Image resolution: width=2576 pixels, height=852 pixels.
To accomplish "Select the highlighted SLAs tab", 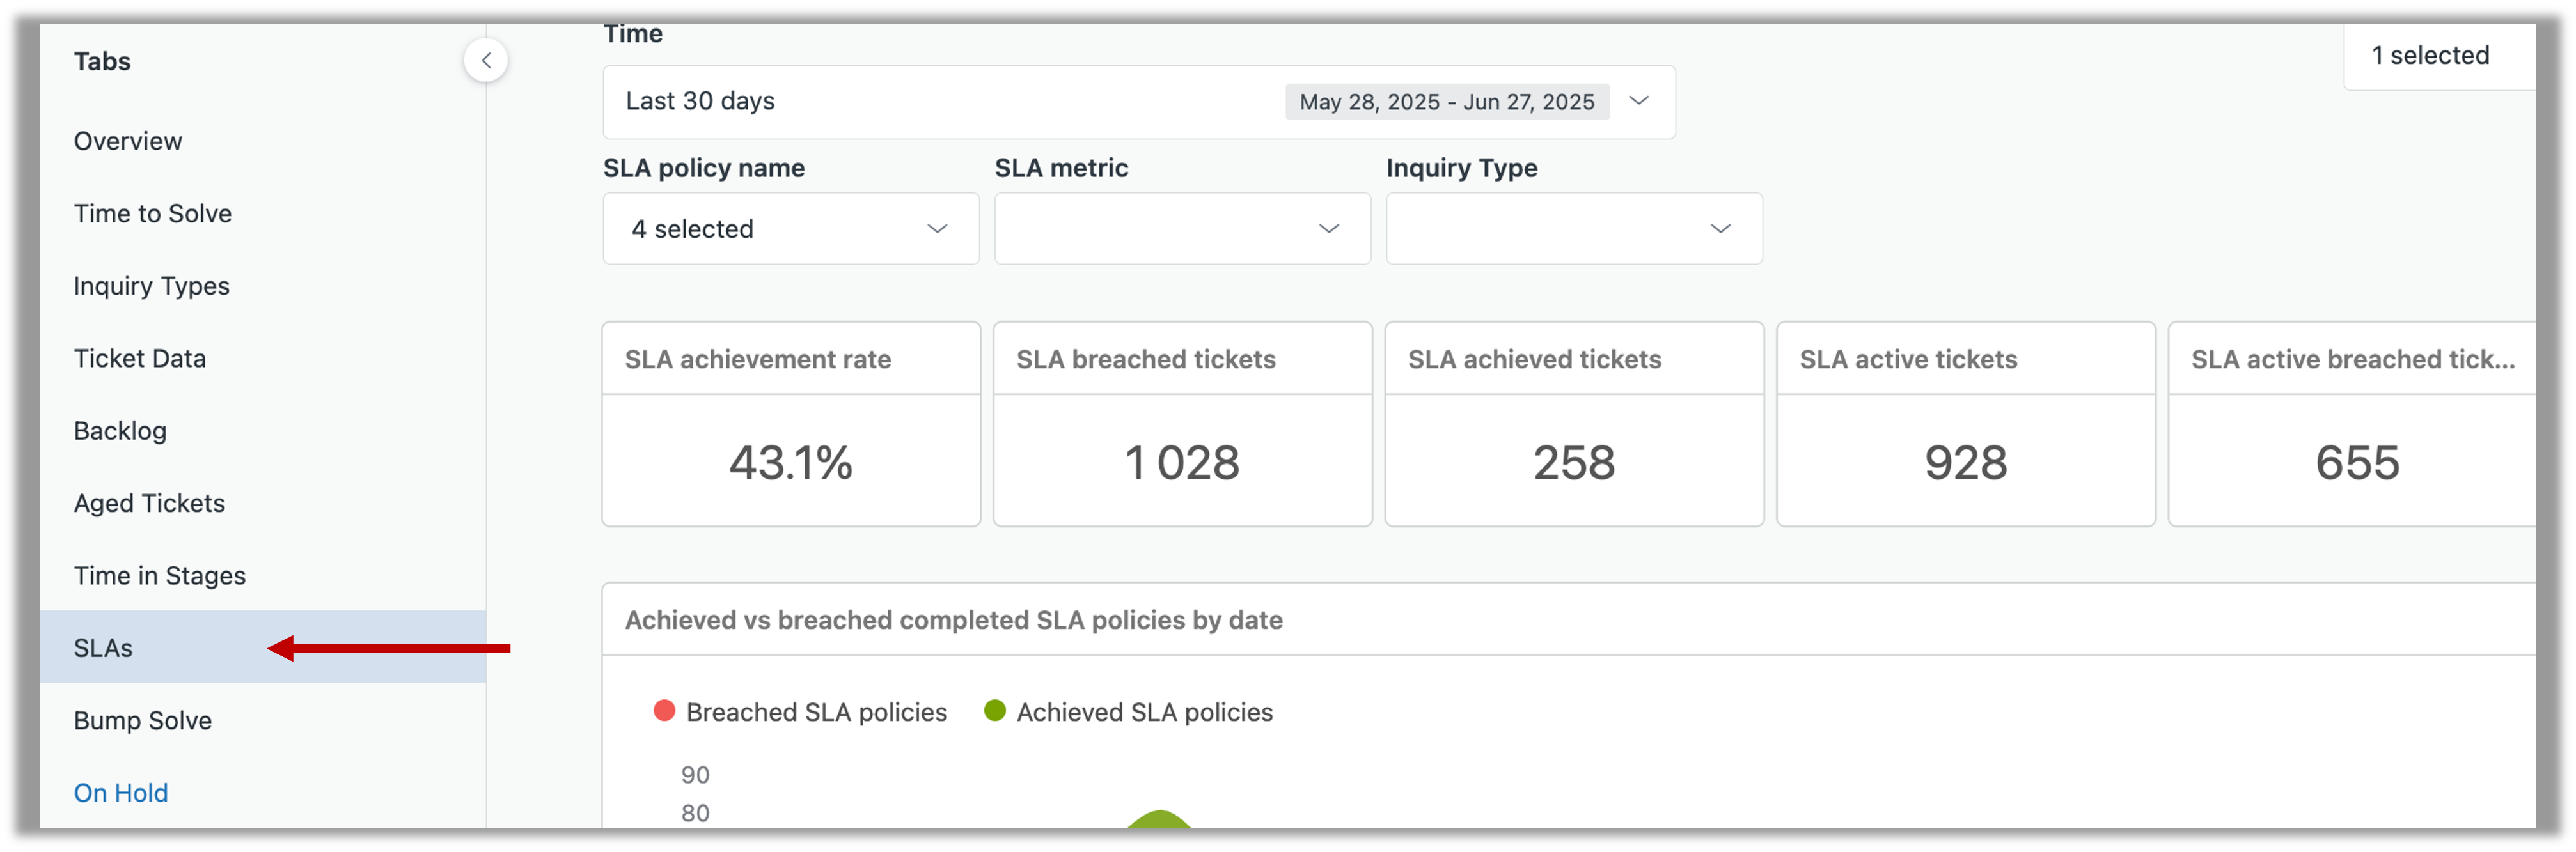I will point(263,648).
